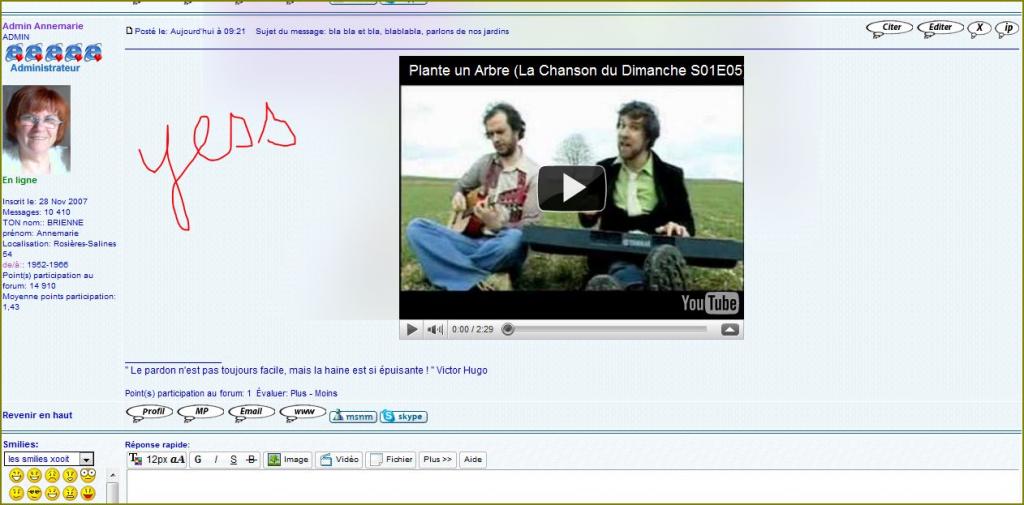1024x505 pixels.
Task: Expand the player menu arrow beside seek bar
Action: point(730,329)
